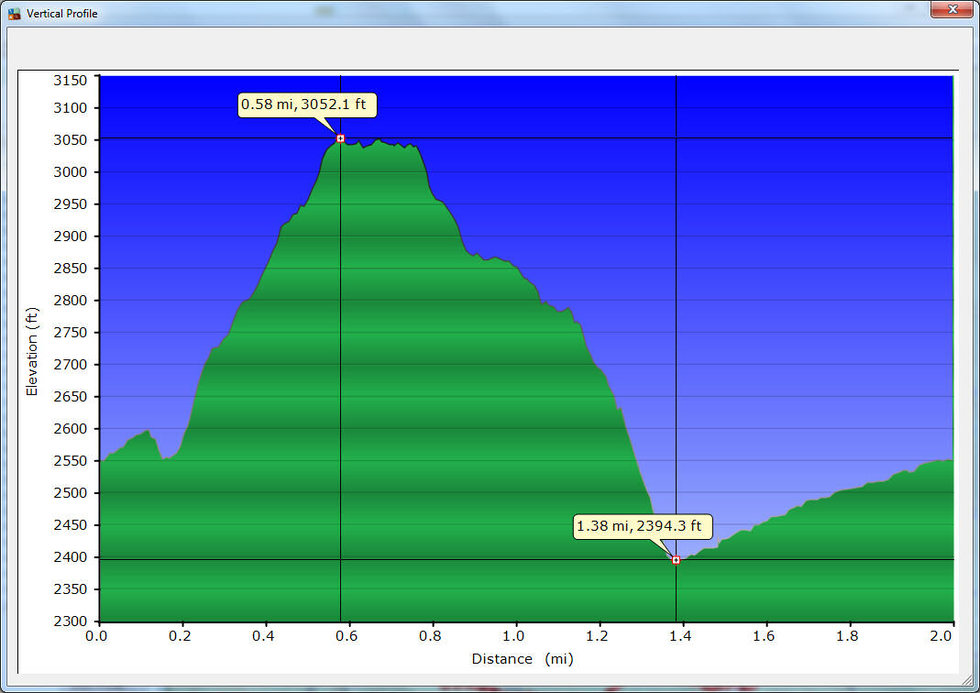Image resolution: width=980 pixels, height=693 pixels.
Task: Click the 1.8 distance axis label
Action: [x=848, y=636]
